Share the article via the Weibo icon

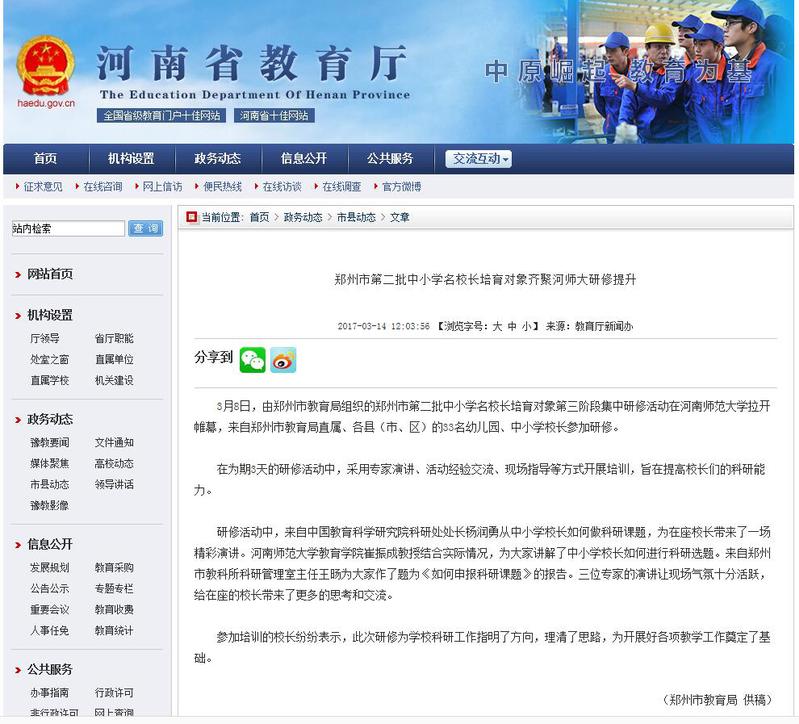pos(283,360)
